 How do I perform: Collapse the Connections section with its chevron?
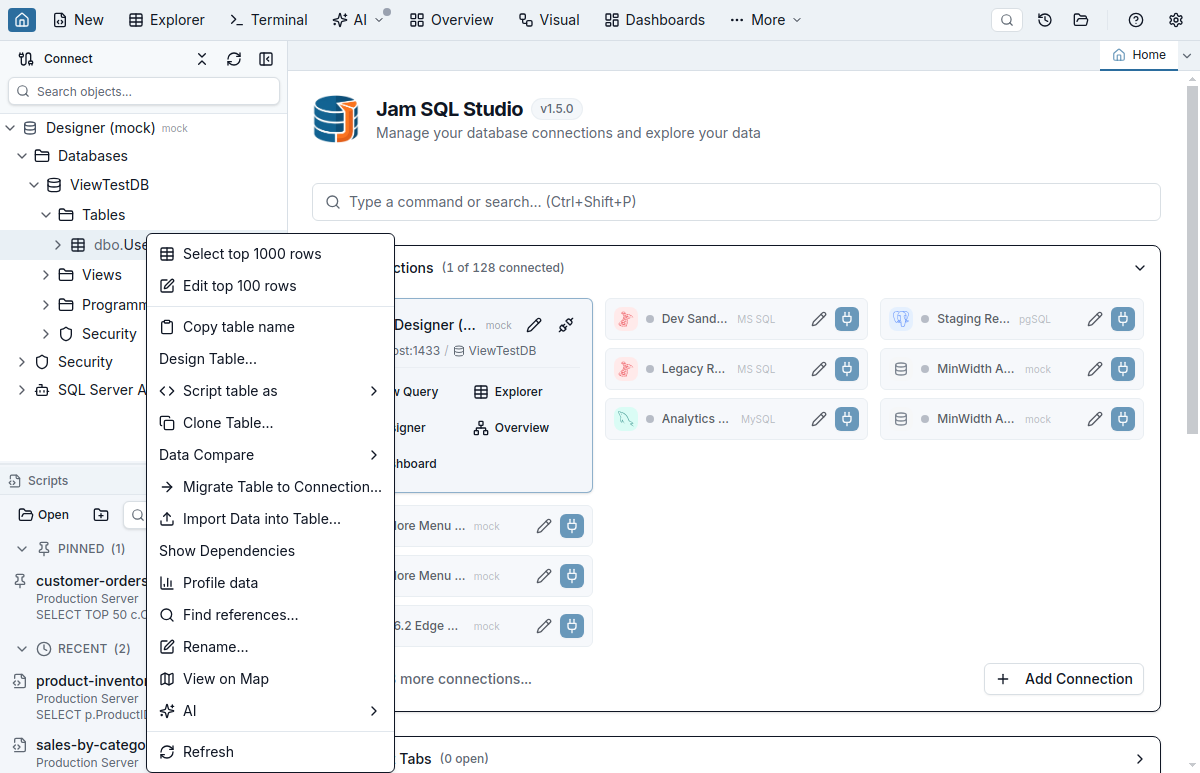click(x=1140, y=268)
